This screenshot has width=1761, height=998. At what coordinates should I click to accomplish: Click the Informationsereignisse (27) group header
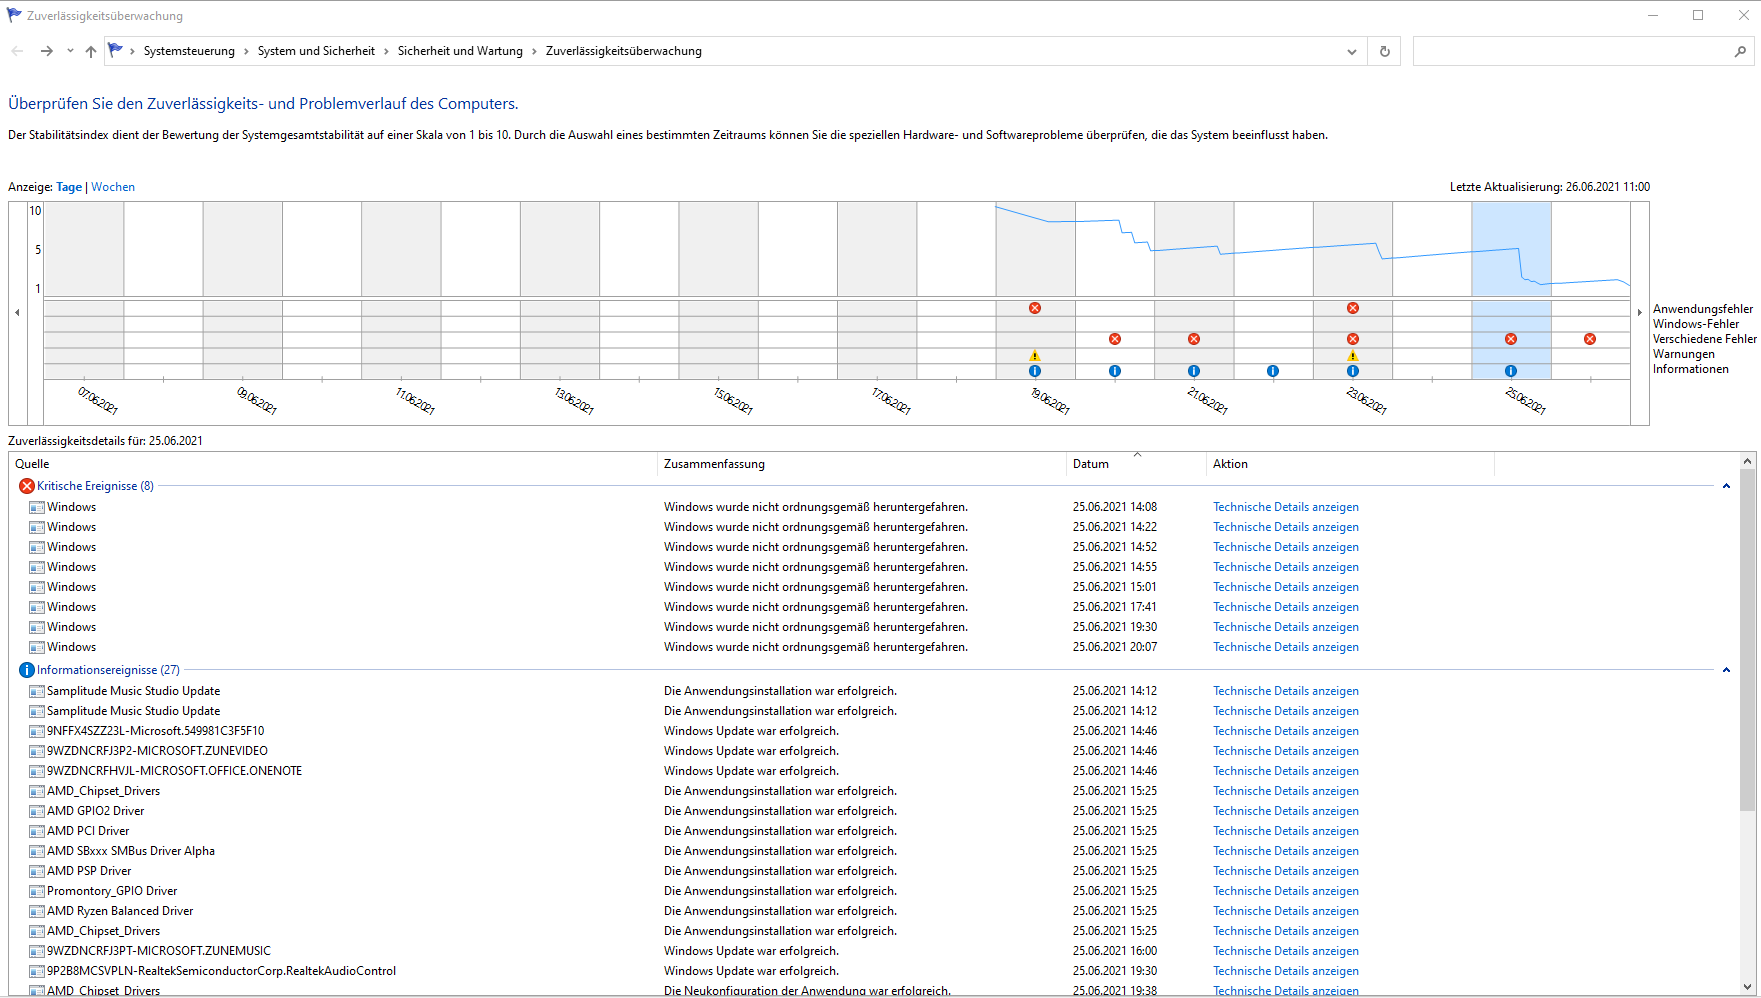[x=108, y=670]
